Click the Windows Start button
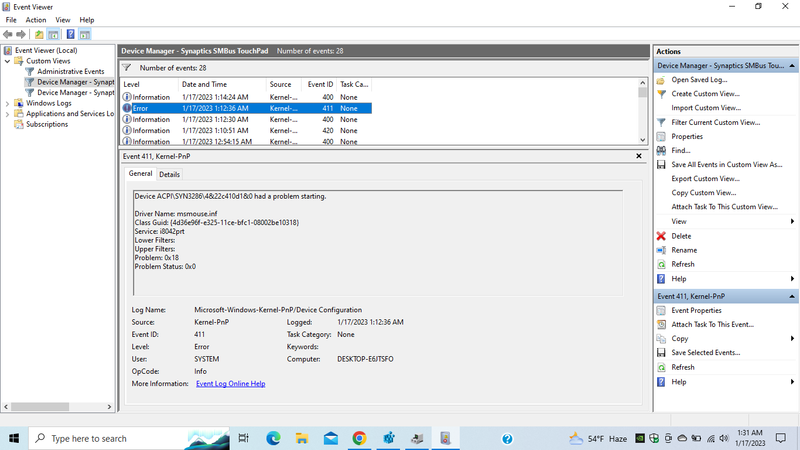 [x=14, y=438]
